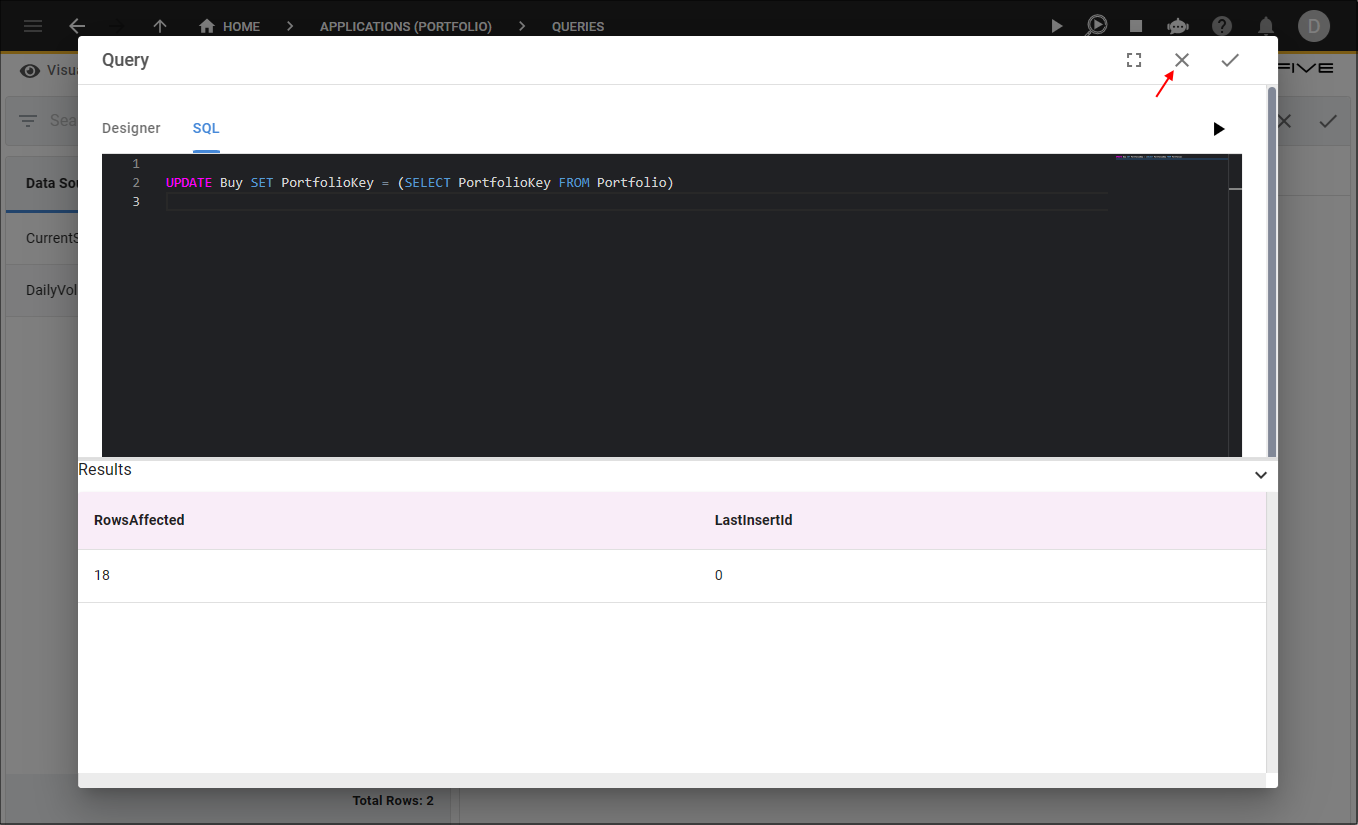
Task: Save the query with the checkmark
Action: (x=1230, y=60)
